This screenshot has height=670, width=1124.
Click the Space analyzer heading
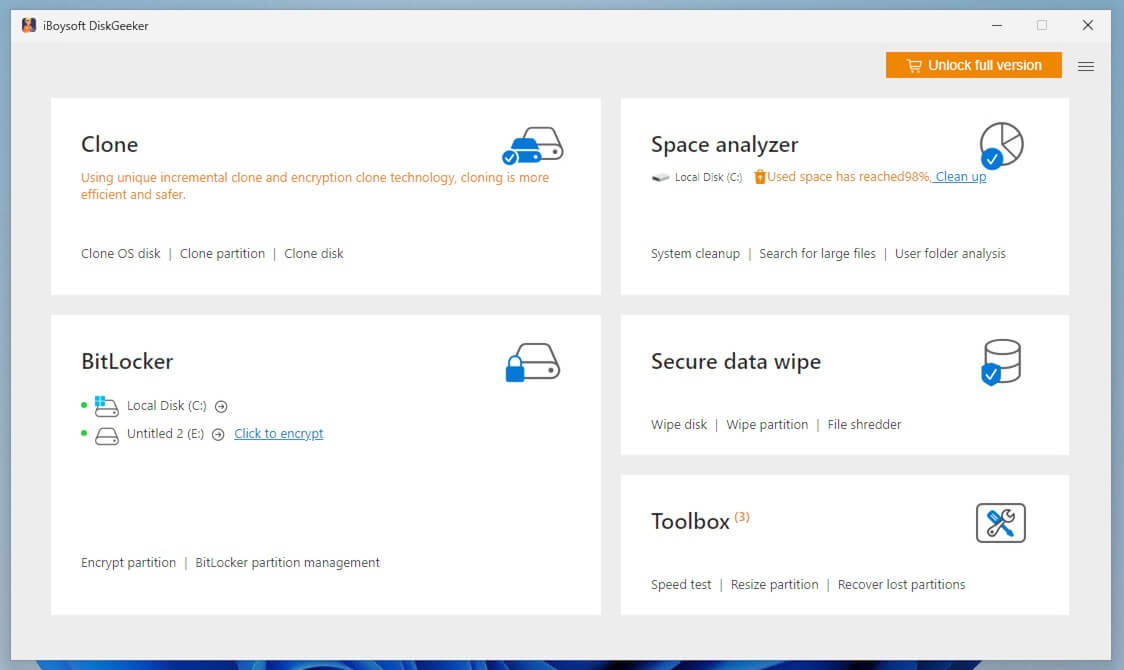724,145
